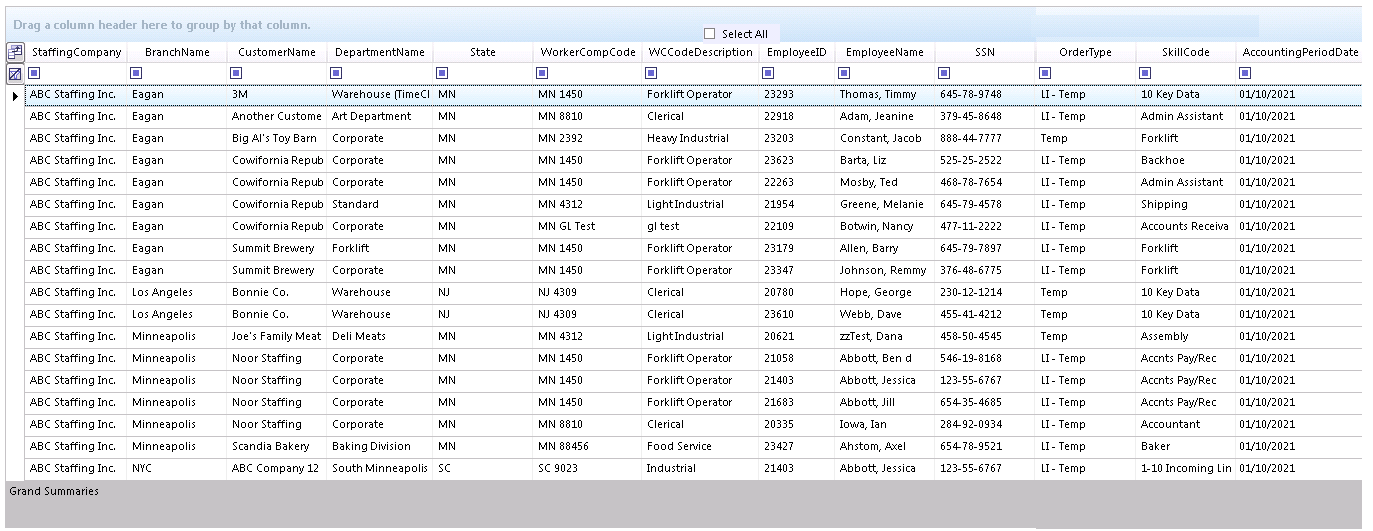Click the current-row arrow indicator on 3M row
This screenshot has height=531, width=1373.
click(x=15, y=95)
